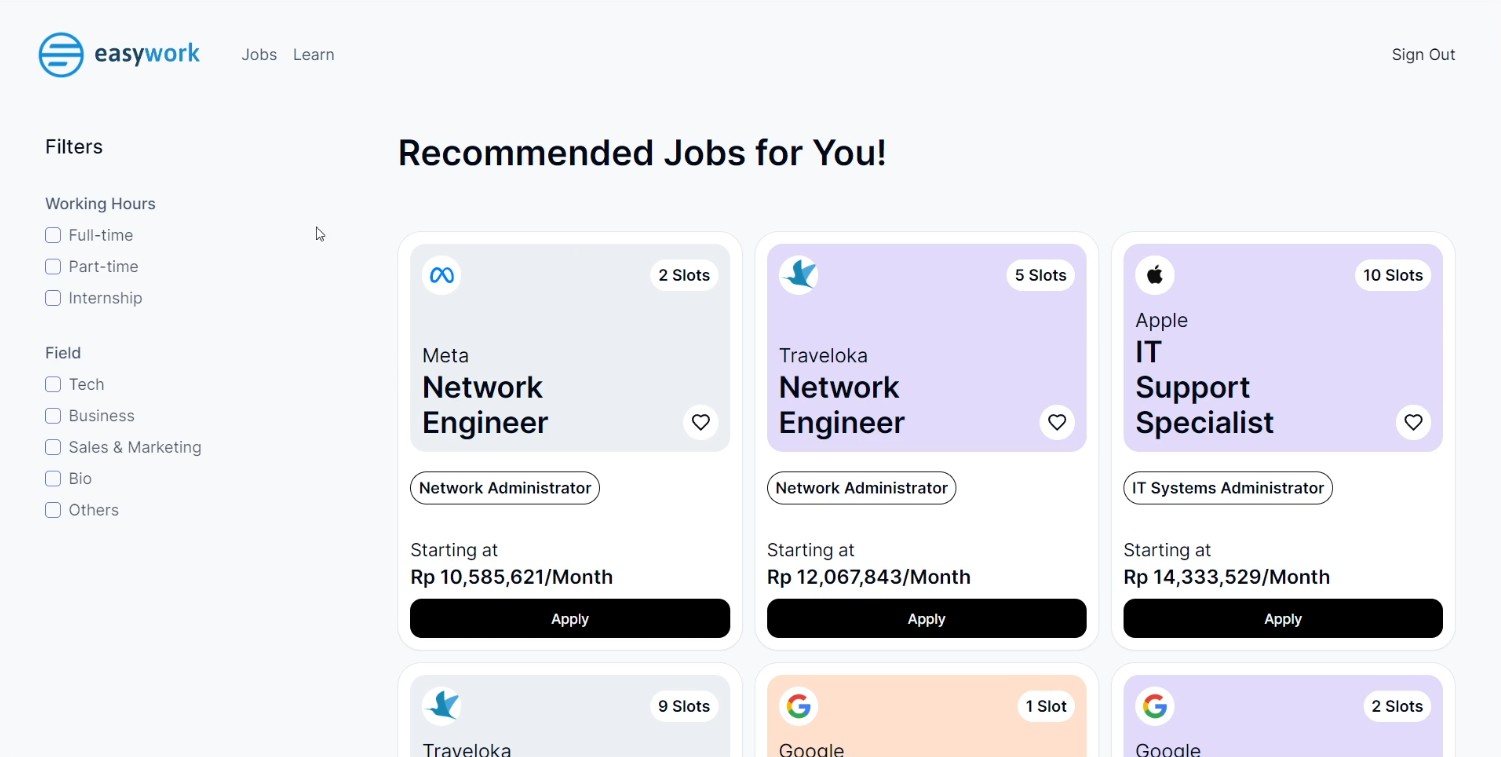
Task: Open the Jobs navigation menu item
Action: coord(259,55)
